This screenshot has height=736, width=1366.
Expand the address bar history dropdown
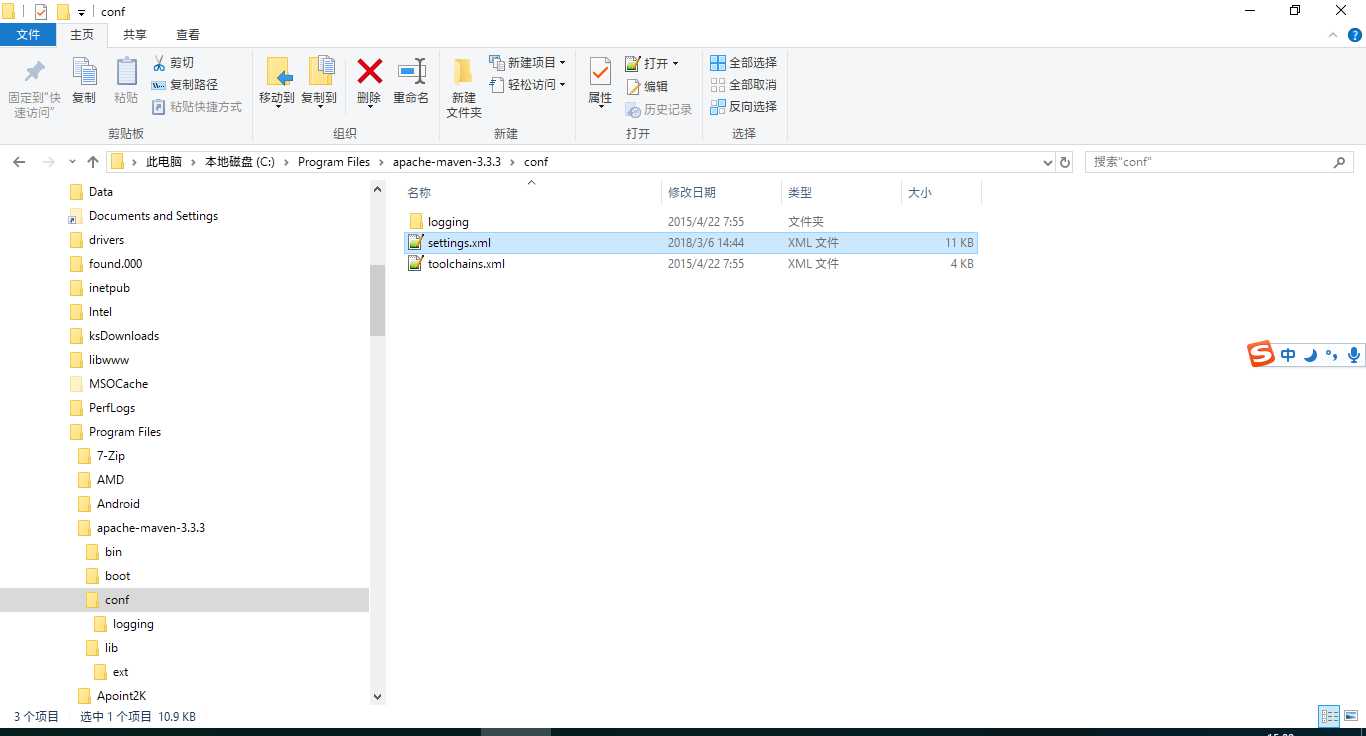pyautogui.click(x=1047, y=162)
